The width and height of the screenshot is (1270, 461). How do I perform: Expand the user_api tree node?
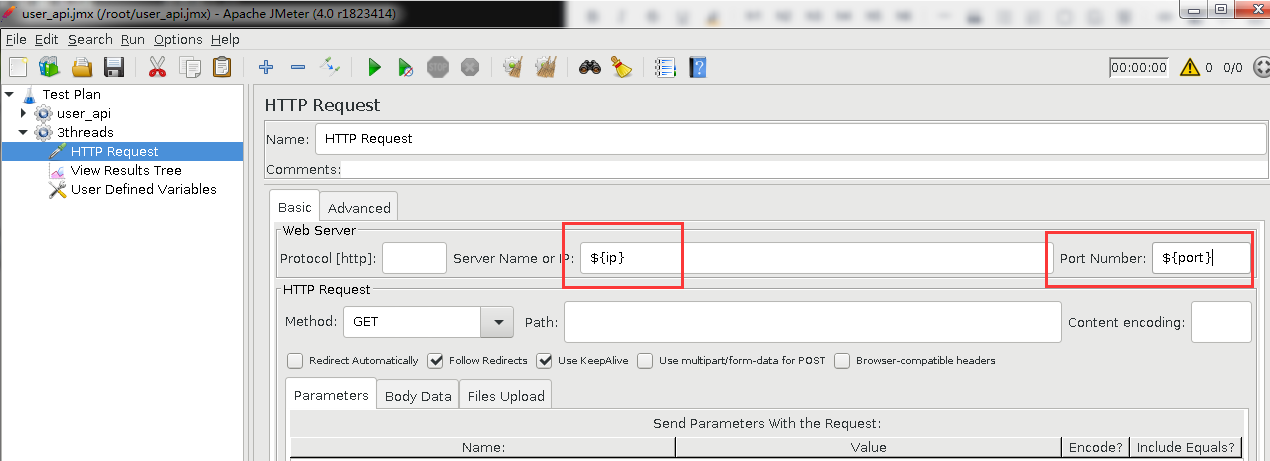click(x=23, y=113)
